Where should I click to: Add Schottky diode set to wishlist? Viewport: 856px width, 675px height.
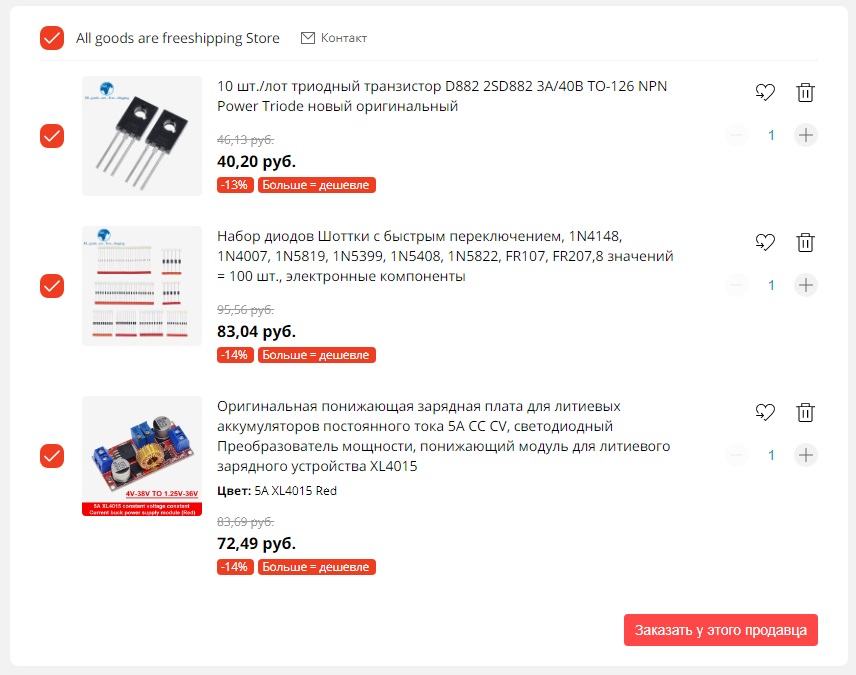pyautogui.click(x=765, y=242)
